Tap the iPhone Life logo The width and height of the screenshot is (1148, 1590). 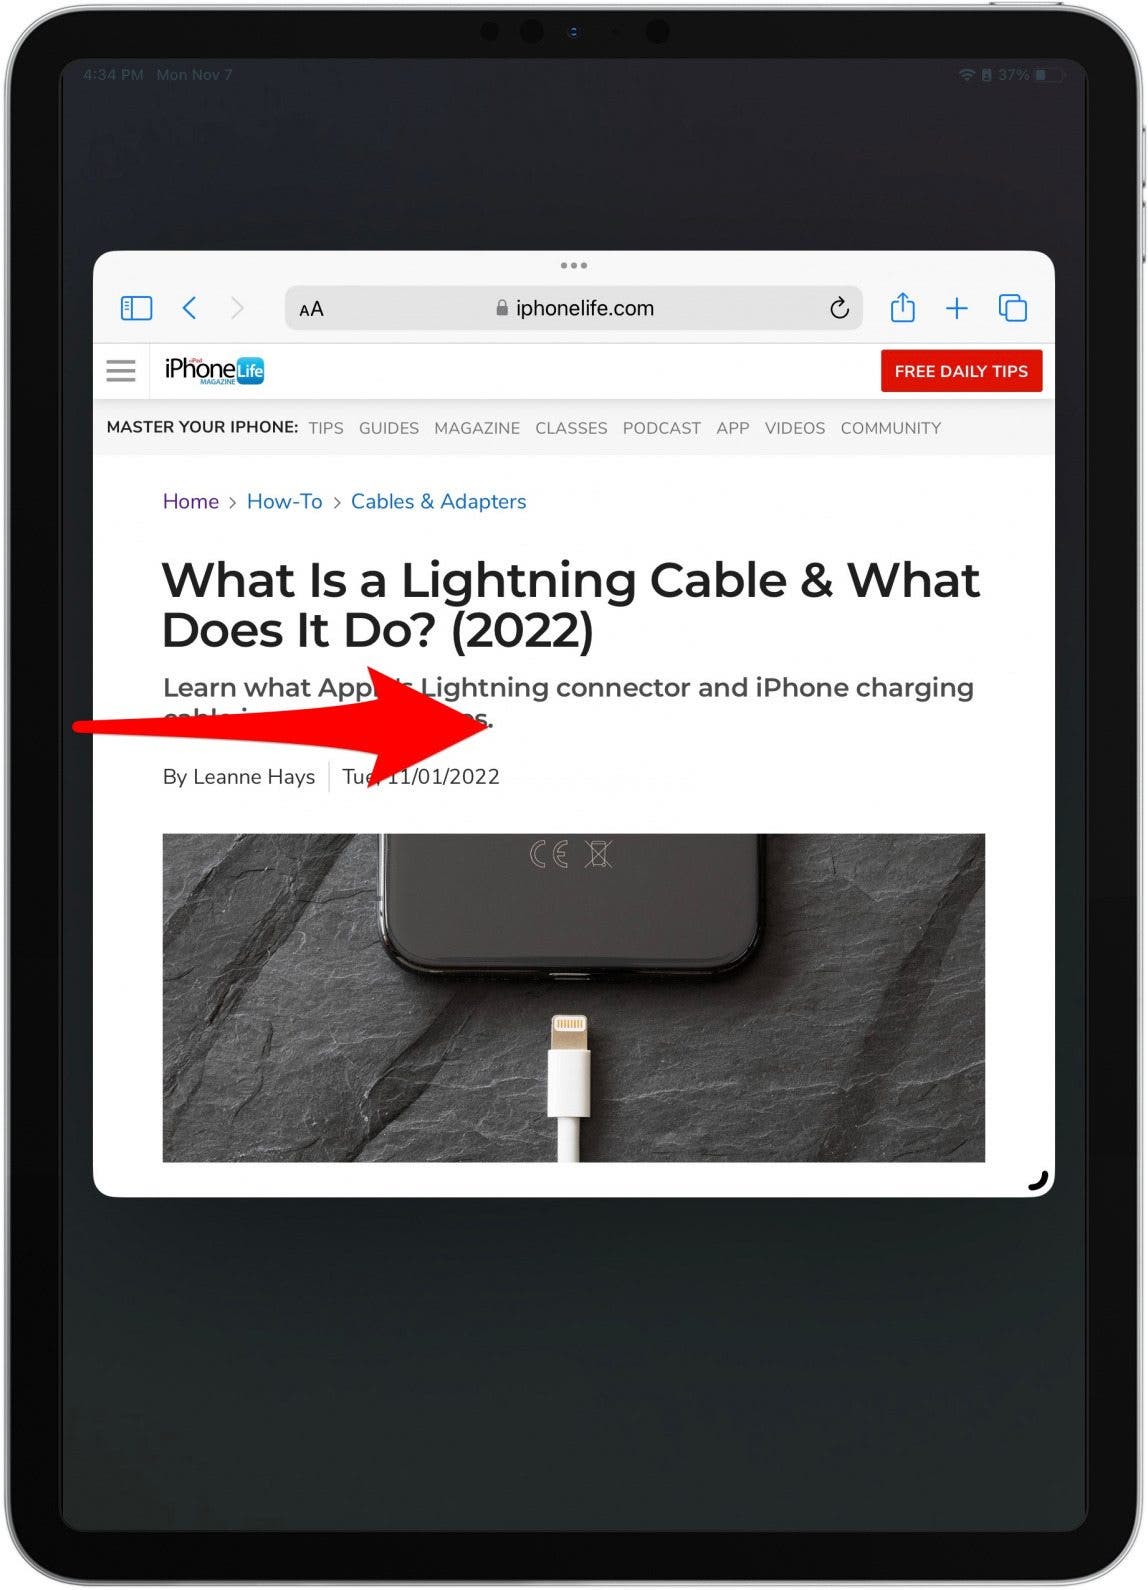[x=214, y=371]
